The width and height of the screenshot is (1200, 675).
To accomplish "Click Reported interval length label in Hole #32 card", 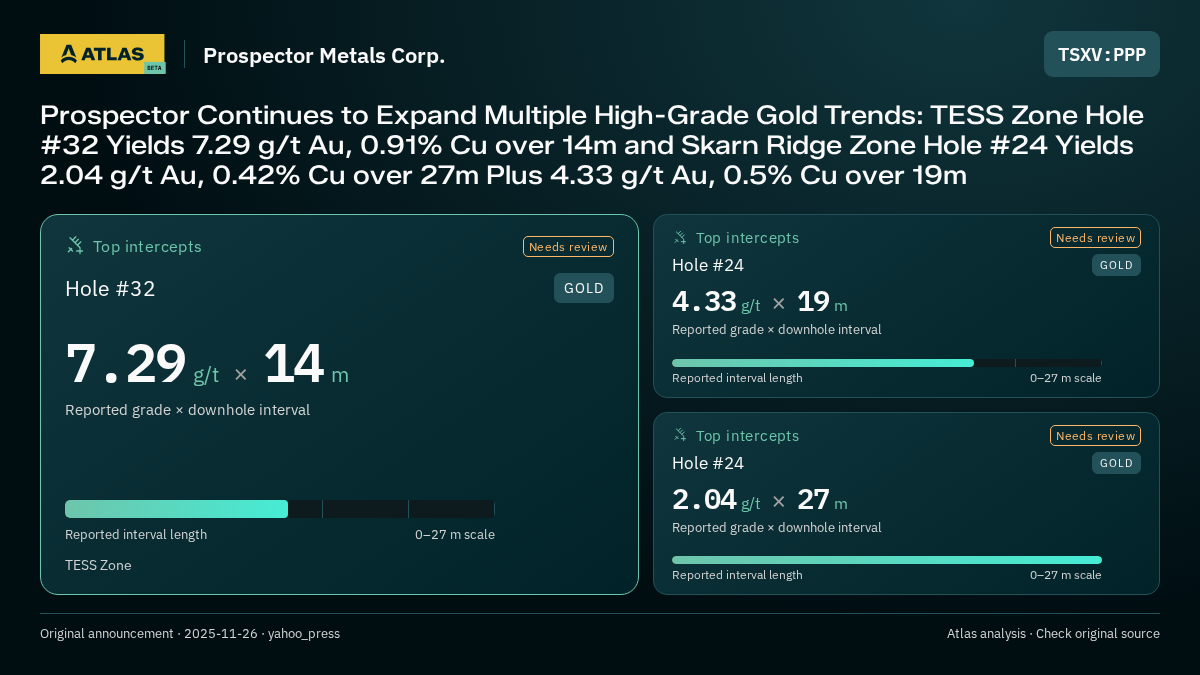I will click(x=136, y=535).
